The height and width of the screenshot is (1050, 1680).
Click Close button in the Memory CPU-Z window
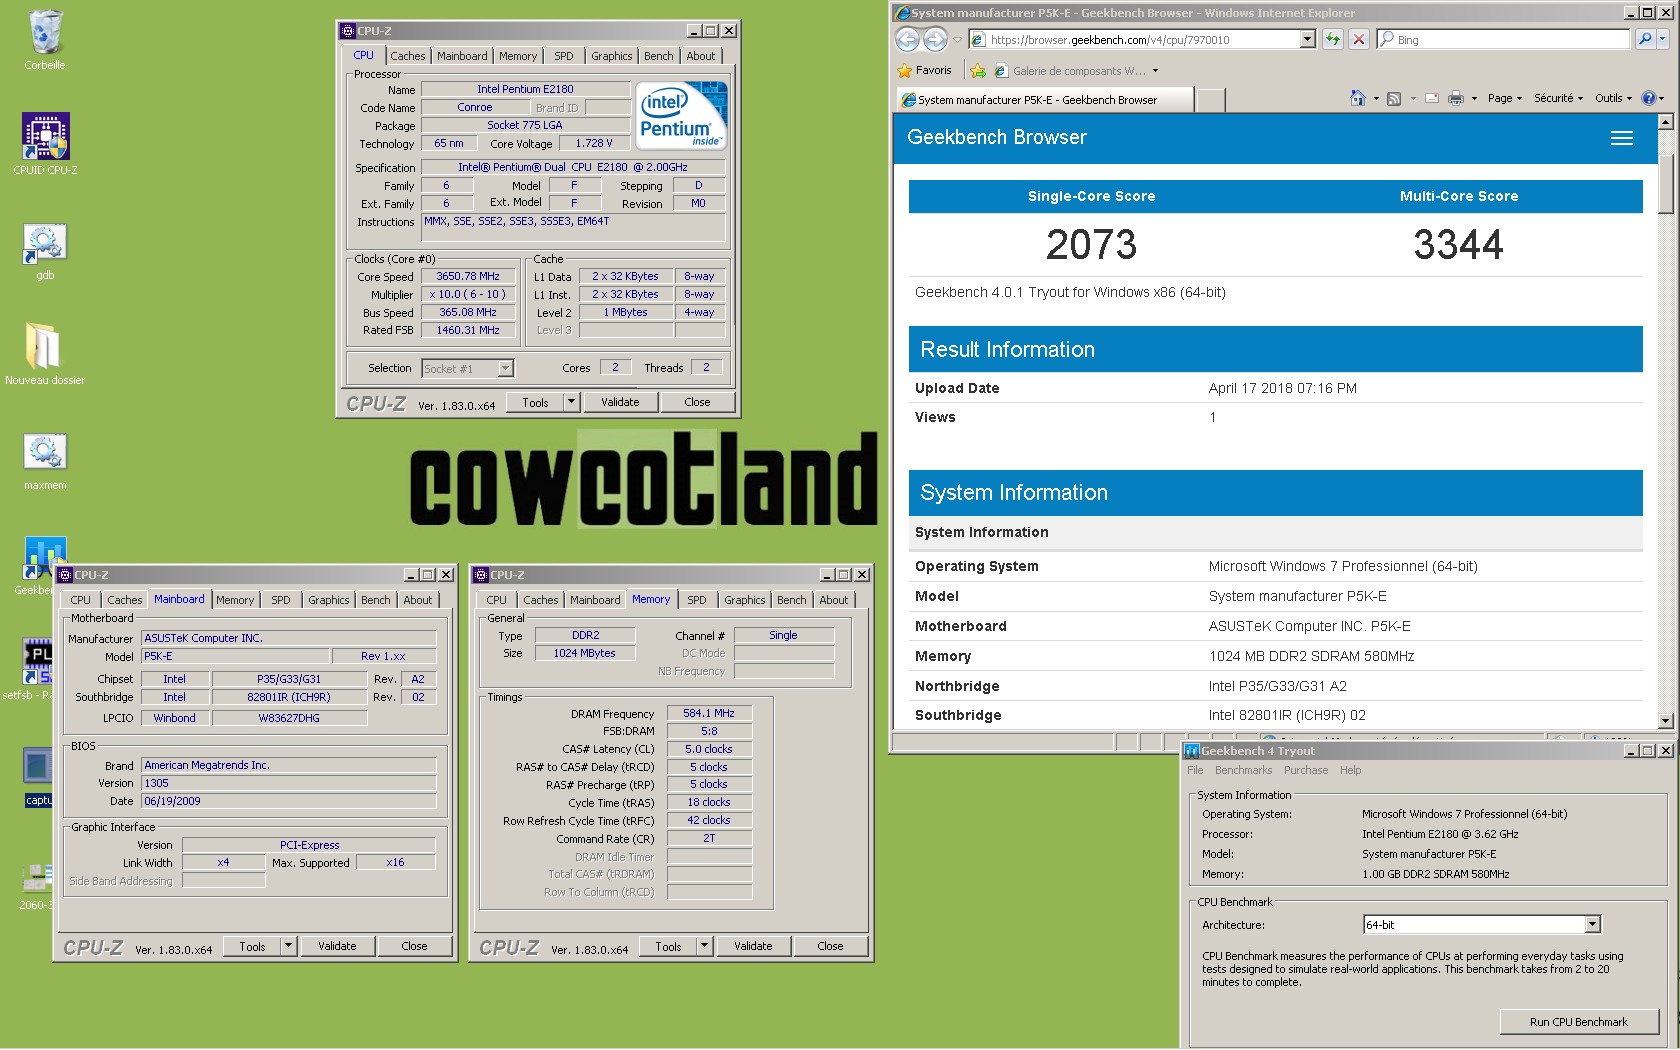click(830, 946)
